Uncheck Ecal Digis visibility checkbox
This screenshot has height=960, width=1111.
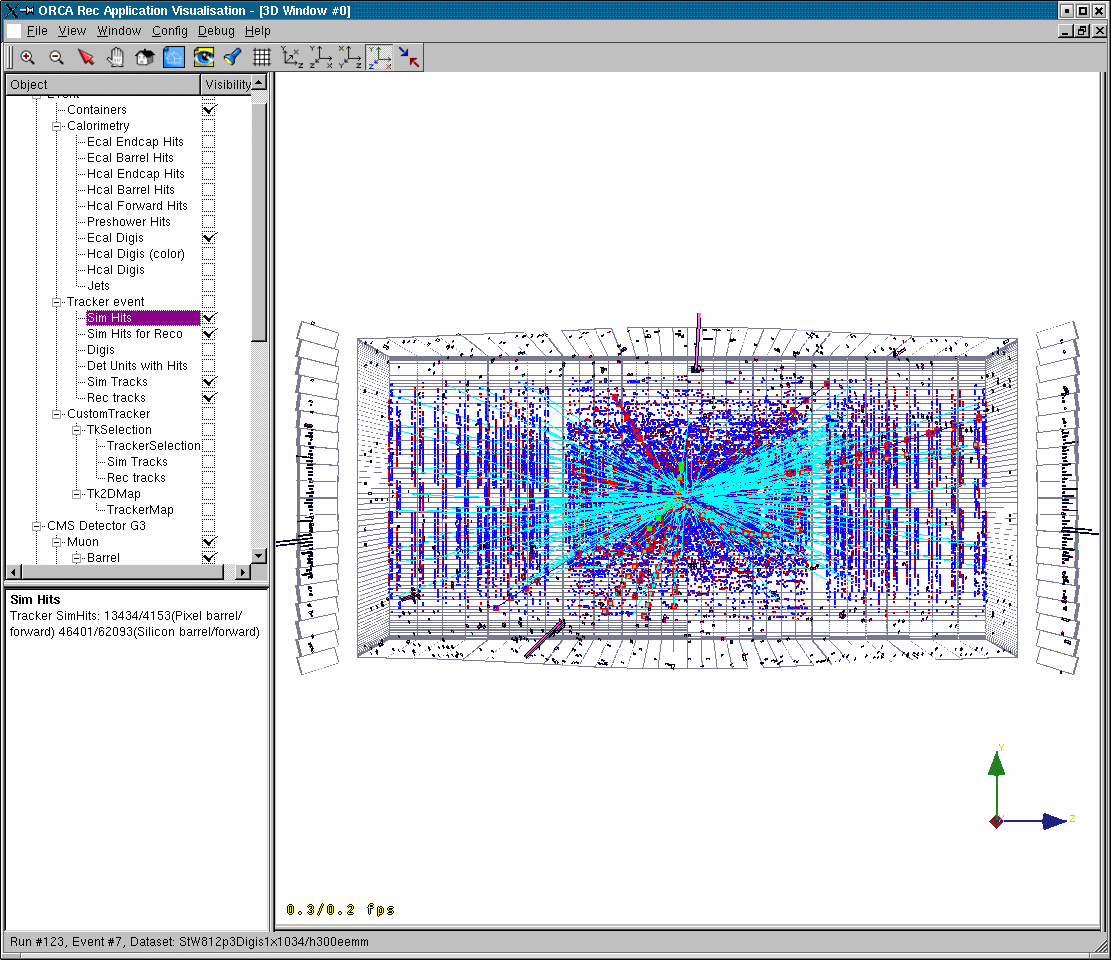(x=209, y=238)
